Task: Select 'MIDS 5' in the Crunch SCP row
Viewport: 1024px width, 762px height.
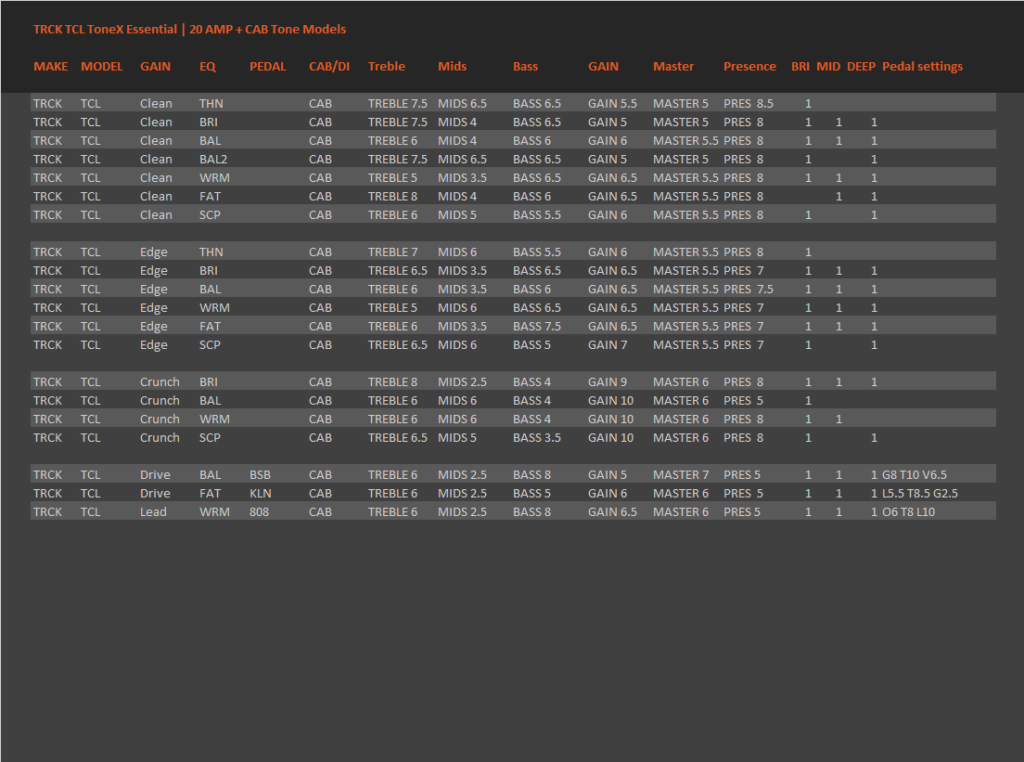Action: 457,437
